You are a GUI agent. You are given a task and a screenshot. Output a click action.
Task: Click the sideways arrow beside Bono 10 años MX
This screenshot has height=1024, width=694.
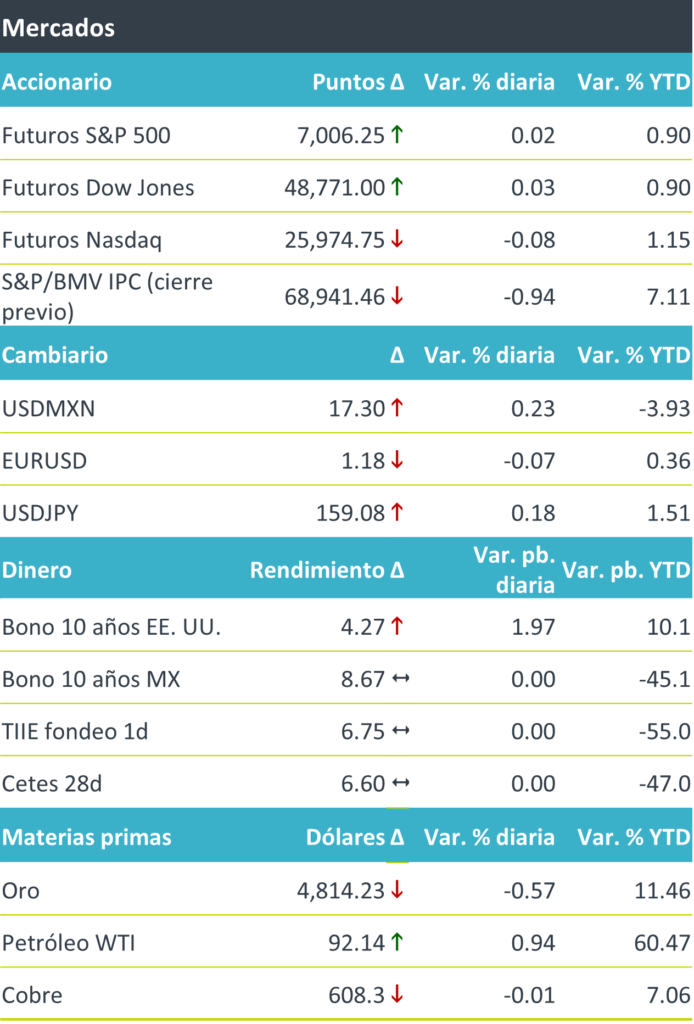click(x=399, y=679)
